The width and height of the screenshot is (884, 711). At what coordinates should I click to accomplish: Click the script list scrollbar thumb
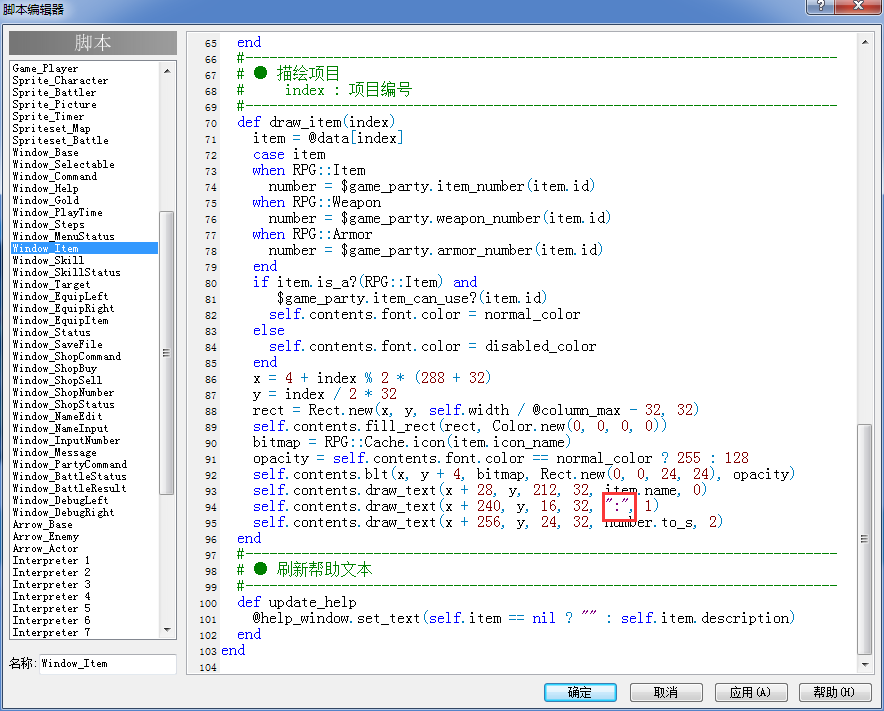[166, 352]
